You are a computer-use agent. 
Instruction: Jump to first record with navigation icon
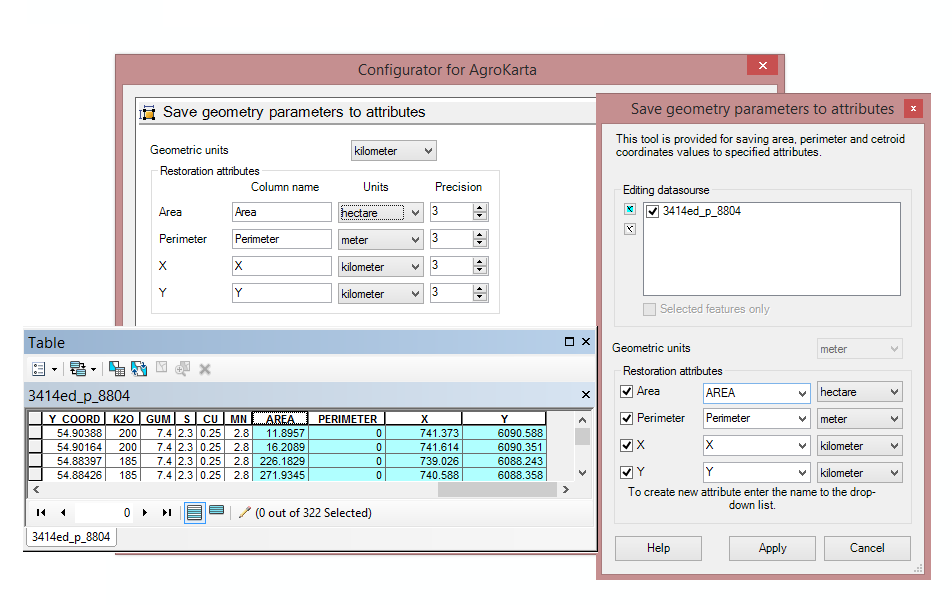click(x=41, y=512)
